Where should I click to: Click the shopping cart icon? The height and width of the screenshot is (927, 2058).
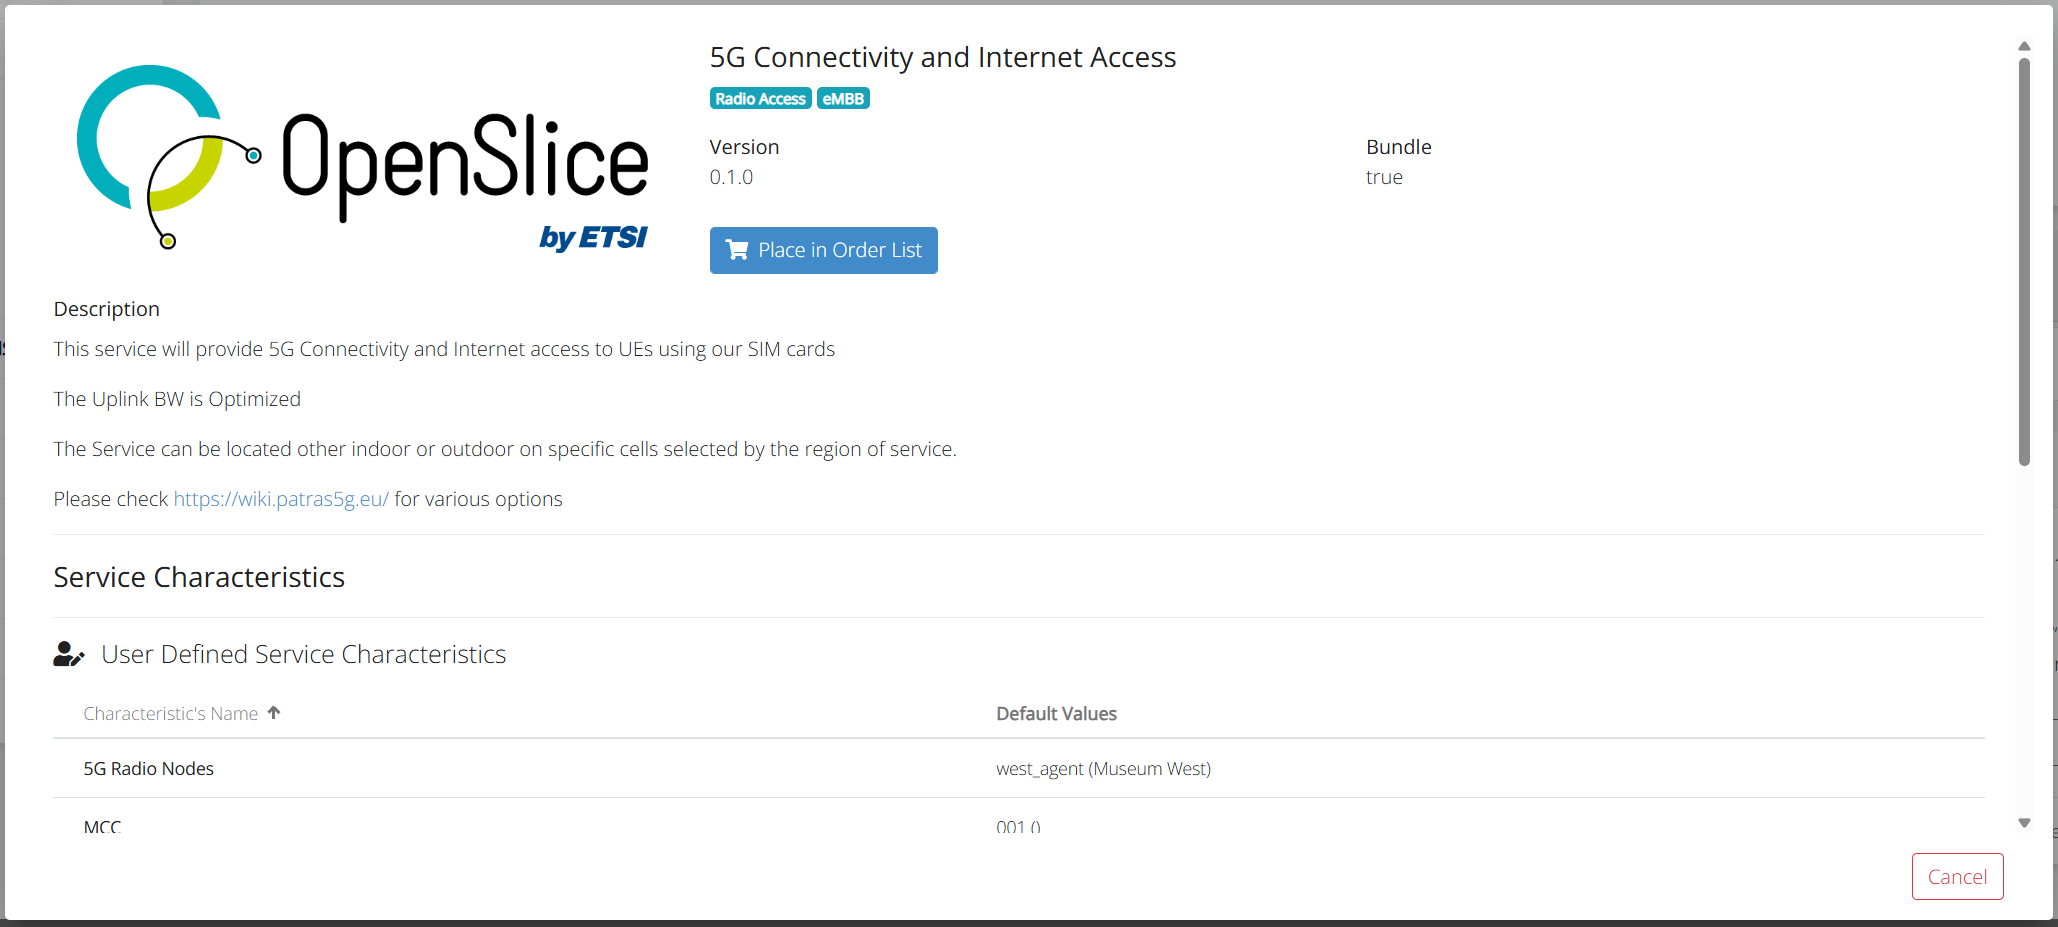click(737, 250)
